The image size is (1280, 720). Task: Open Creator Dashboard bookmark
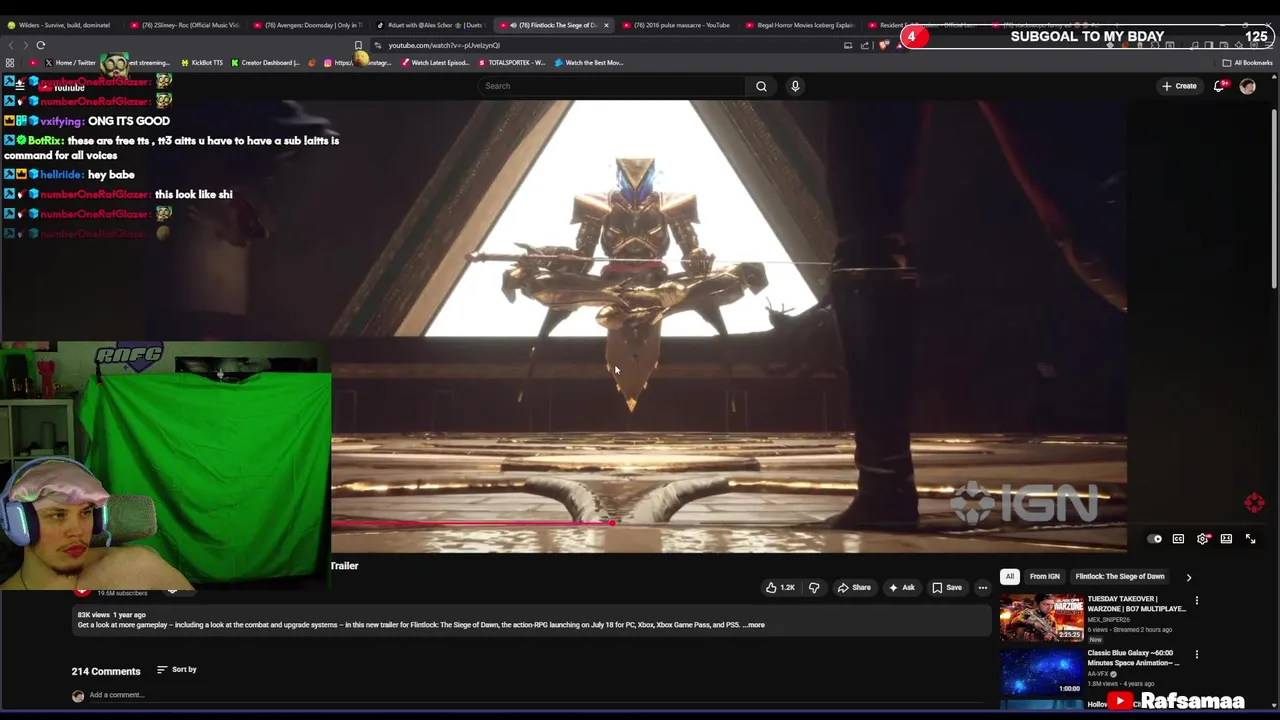click(265, 63)
